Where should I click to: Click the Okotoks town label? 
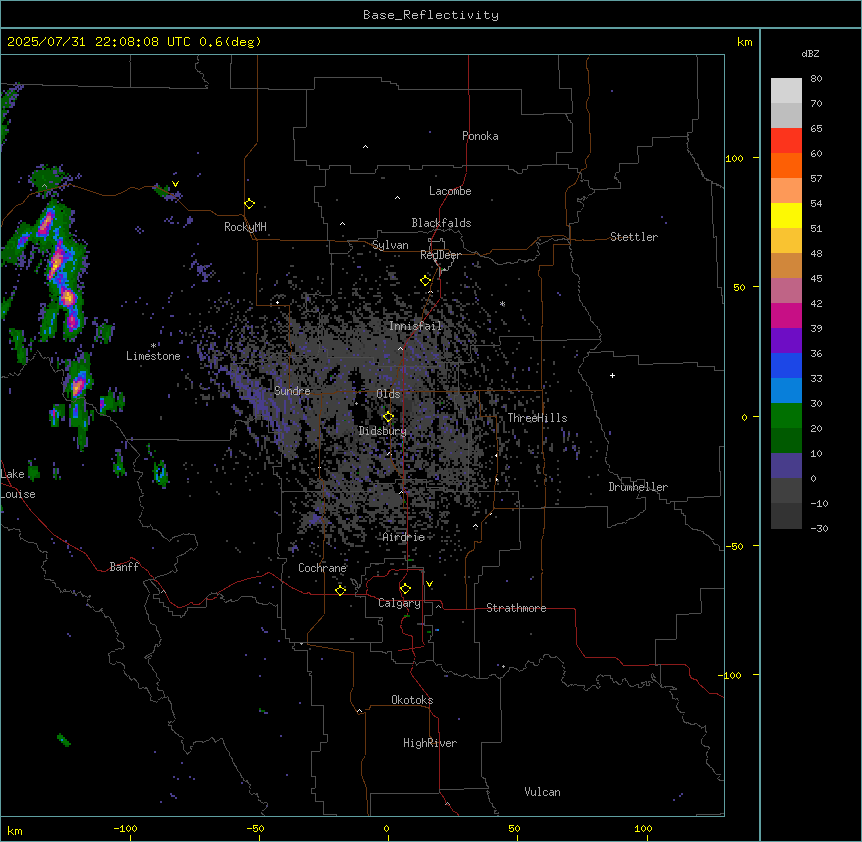412,700
